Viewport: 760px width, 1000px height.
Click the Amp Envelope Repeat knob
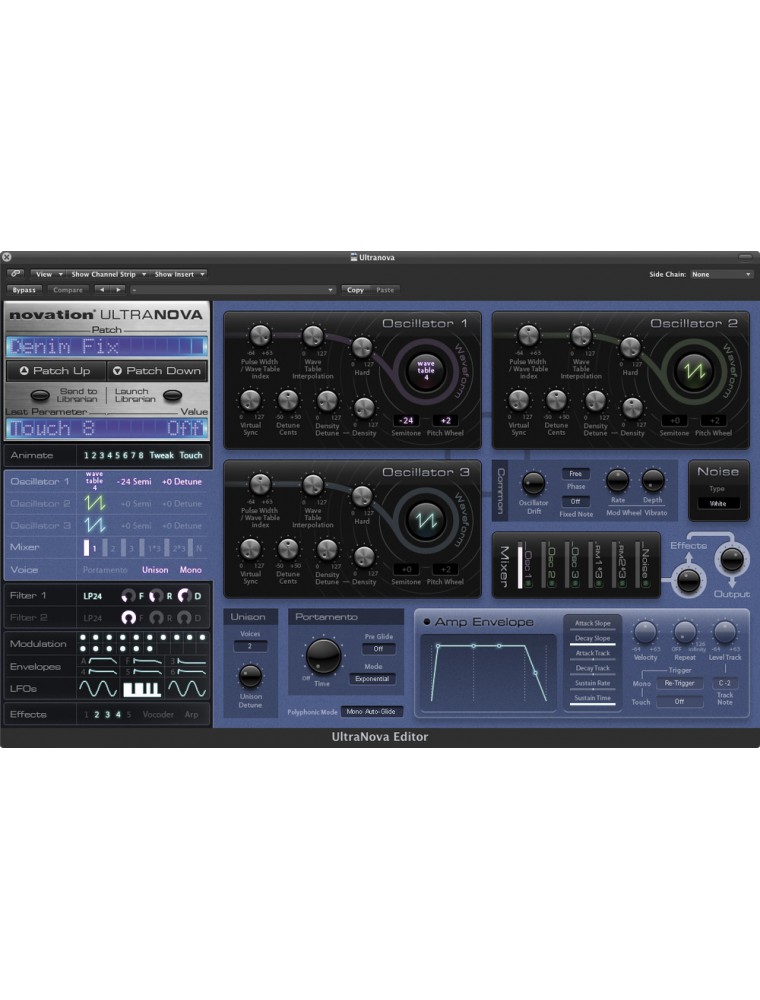(685, 633)
